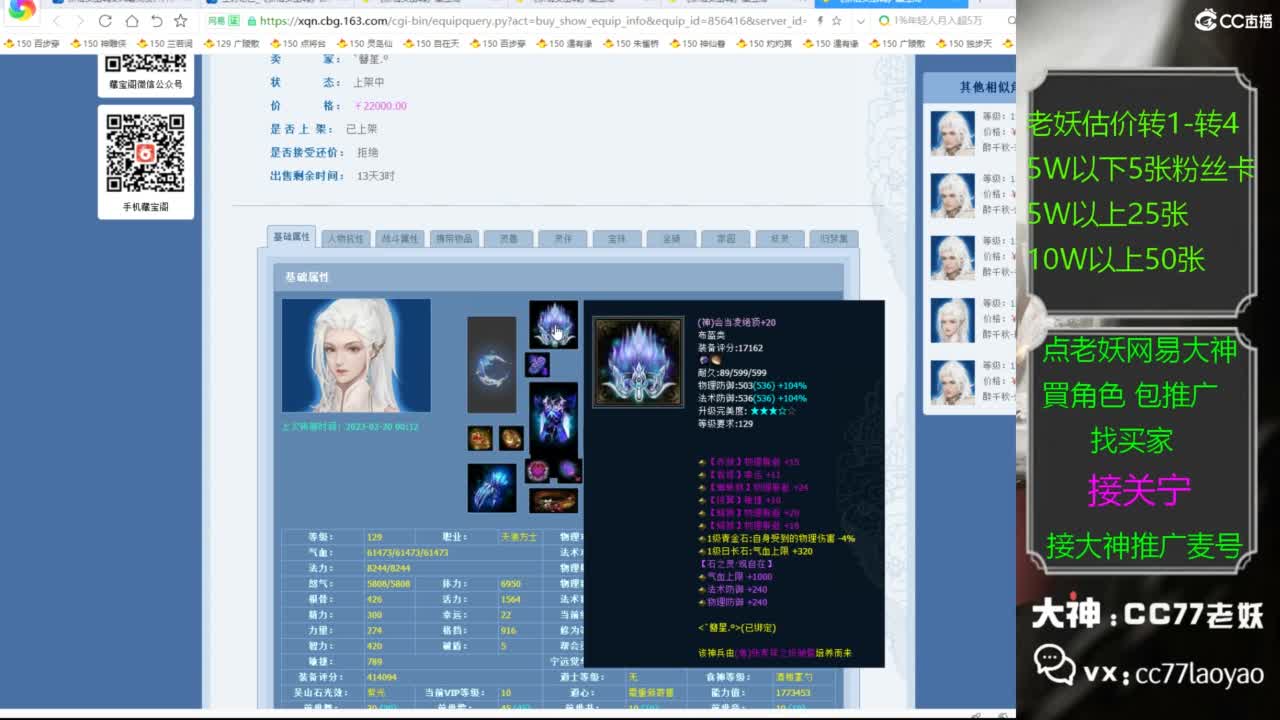
Task: Click the 手机藏宝阁 QR code
Action: click(146, 153)
